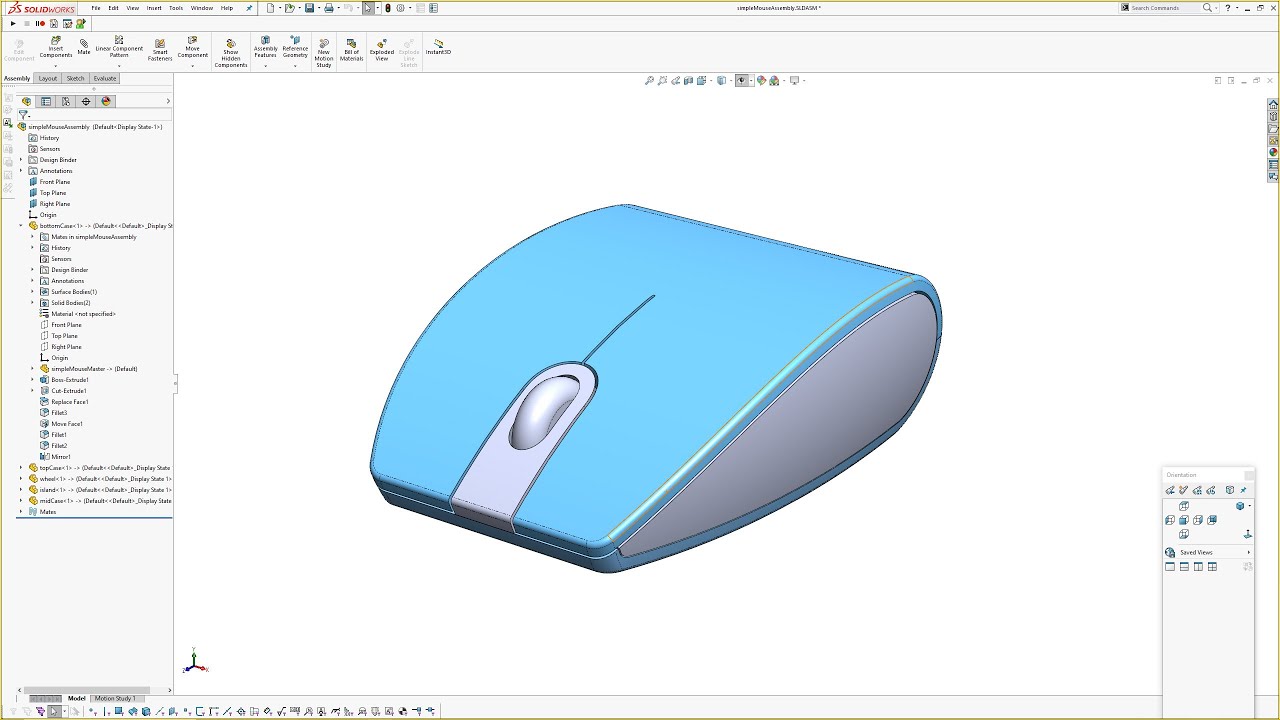Click the New document icon
Screen dimensions: 1280x720
coord(270,8)
